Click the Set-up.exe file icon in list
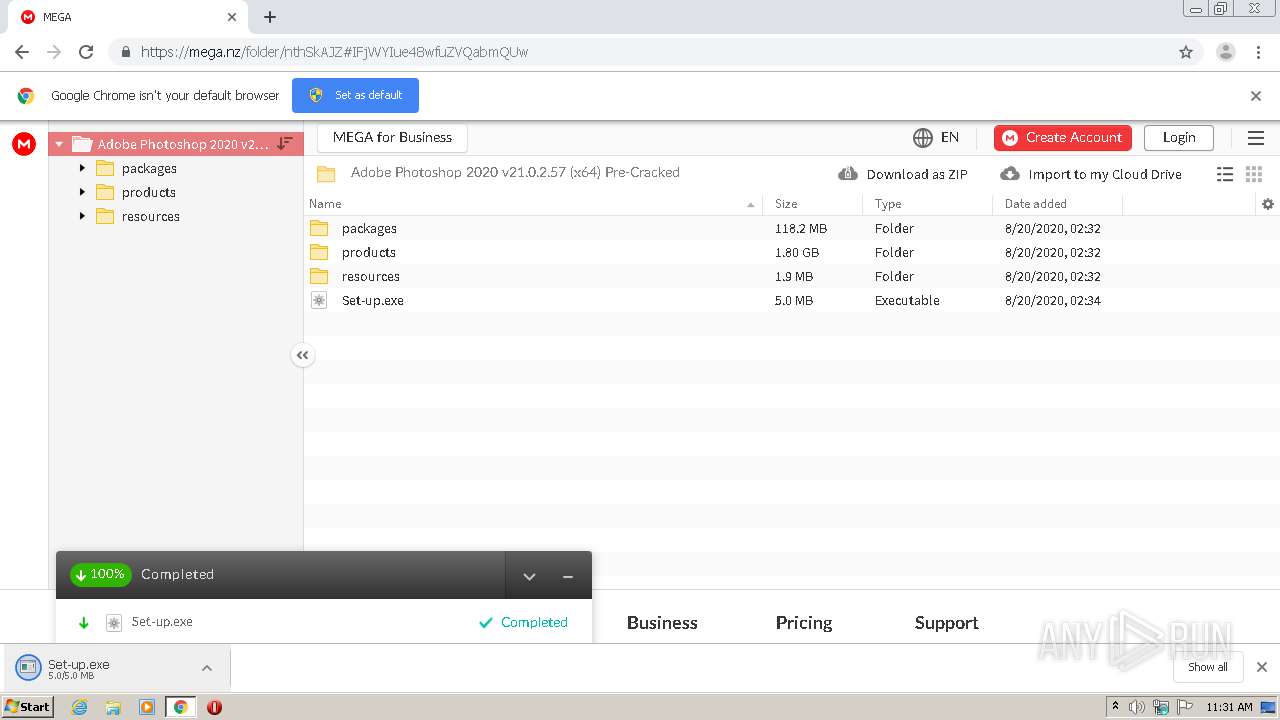Screen dimensions: 1280x720 click(x=319, y=300)
